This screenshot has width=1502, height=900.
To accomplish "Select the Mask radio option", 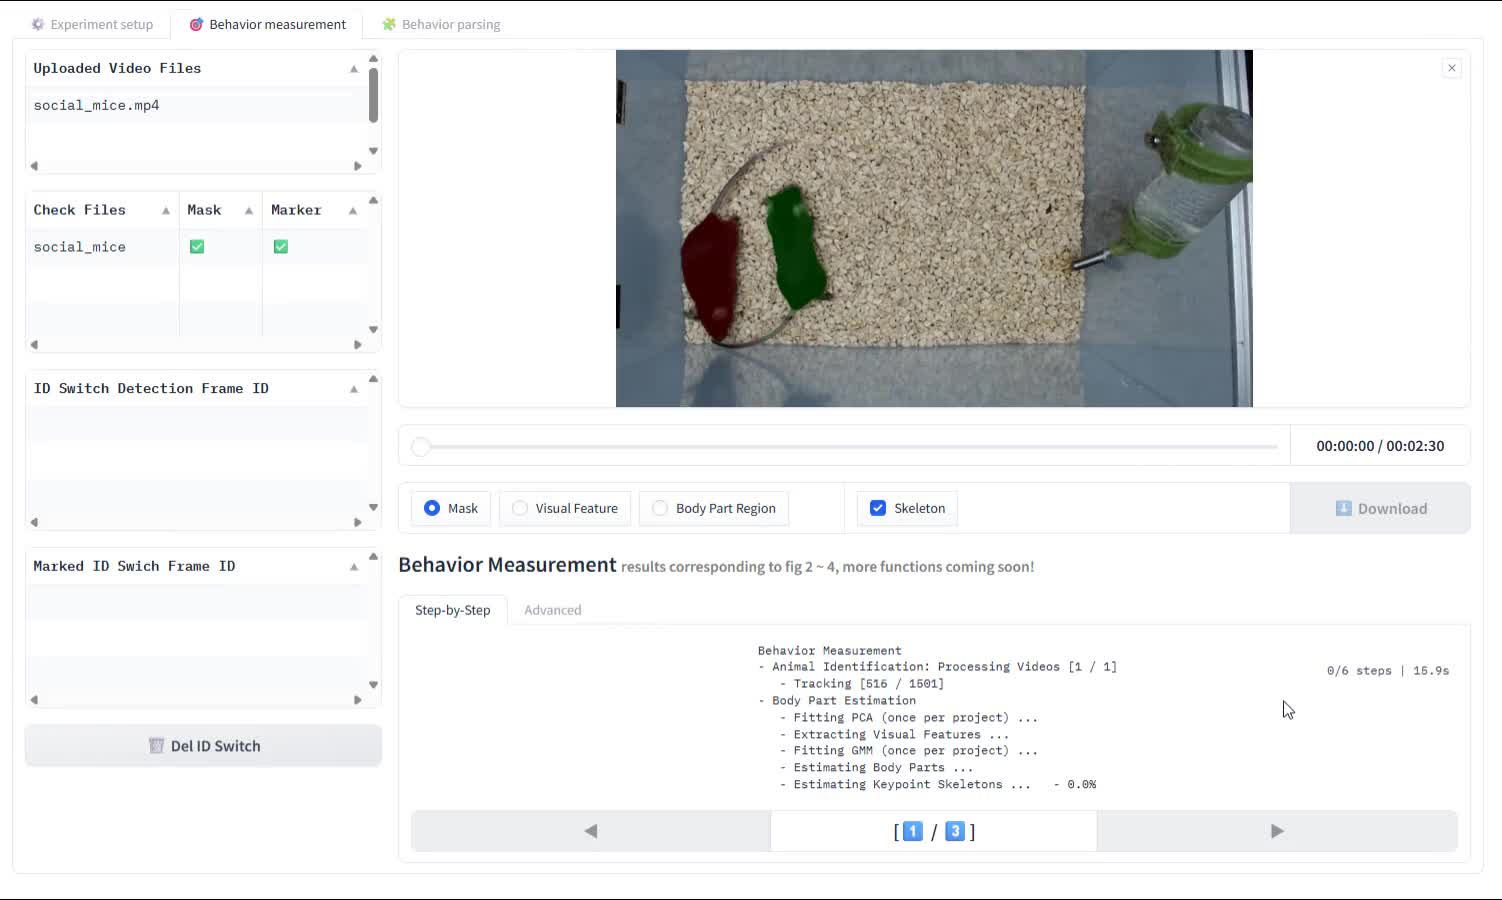I will 451,508.
